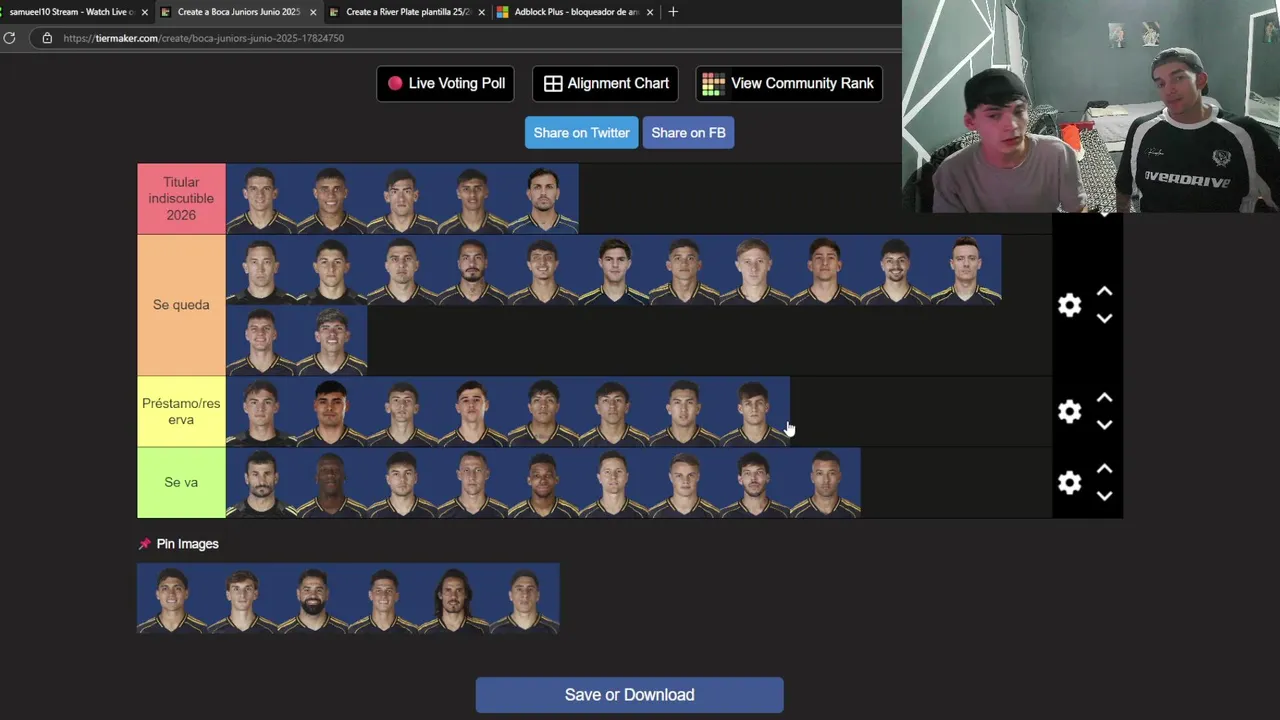Select the last player in the Préstamo/reserva row
1280x720 pixels.
click(x=754, y=411)
